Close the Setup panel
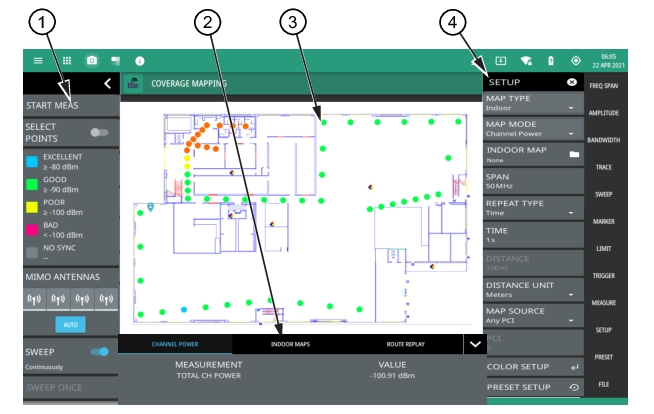Viewport: 654px width, 414px height. coord(571,82)
